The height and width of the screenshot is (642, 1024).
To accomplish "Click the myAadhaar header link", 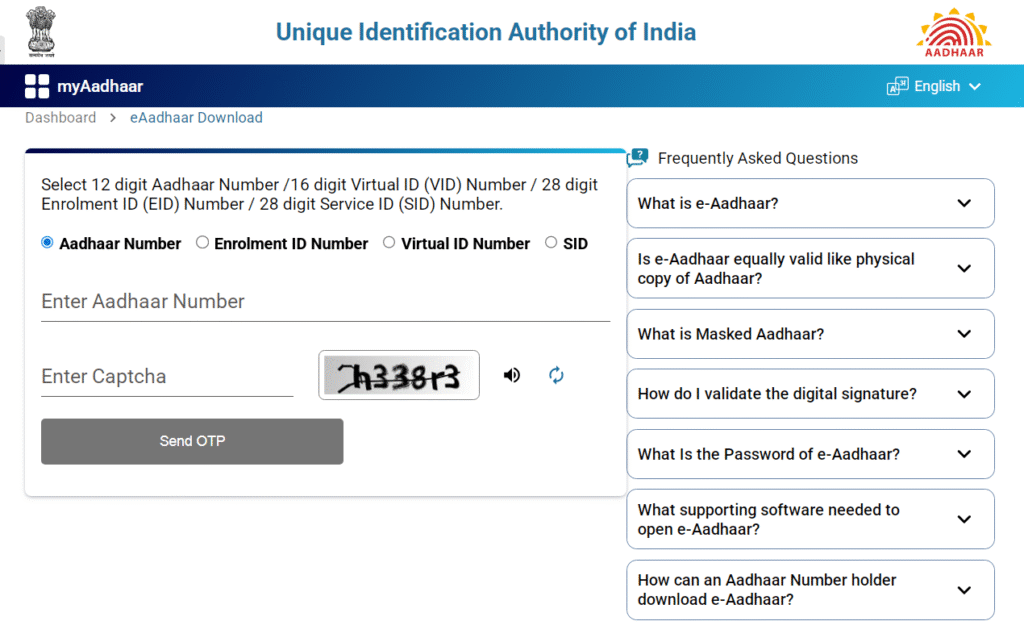I will [95, 86].
